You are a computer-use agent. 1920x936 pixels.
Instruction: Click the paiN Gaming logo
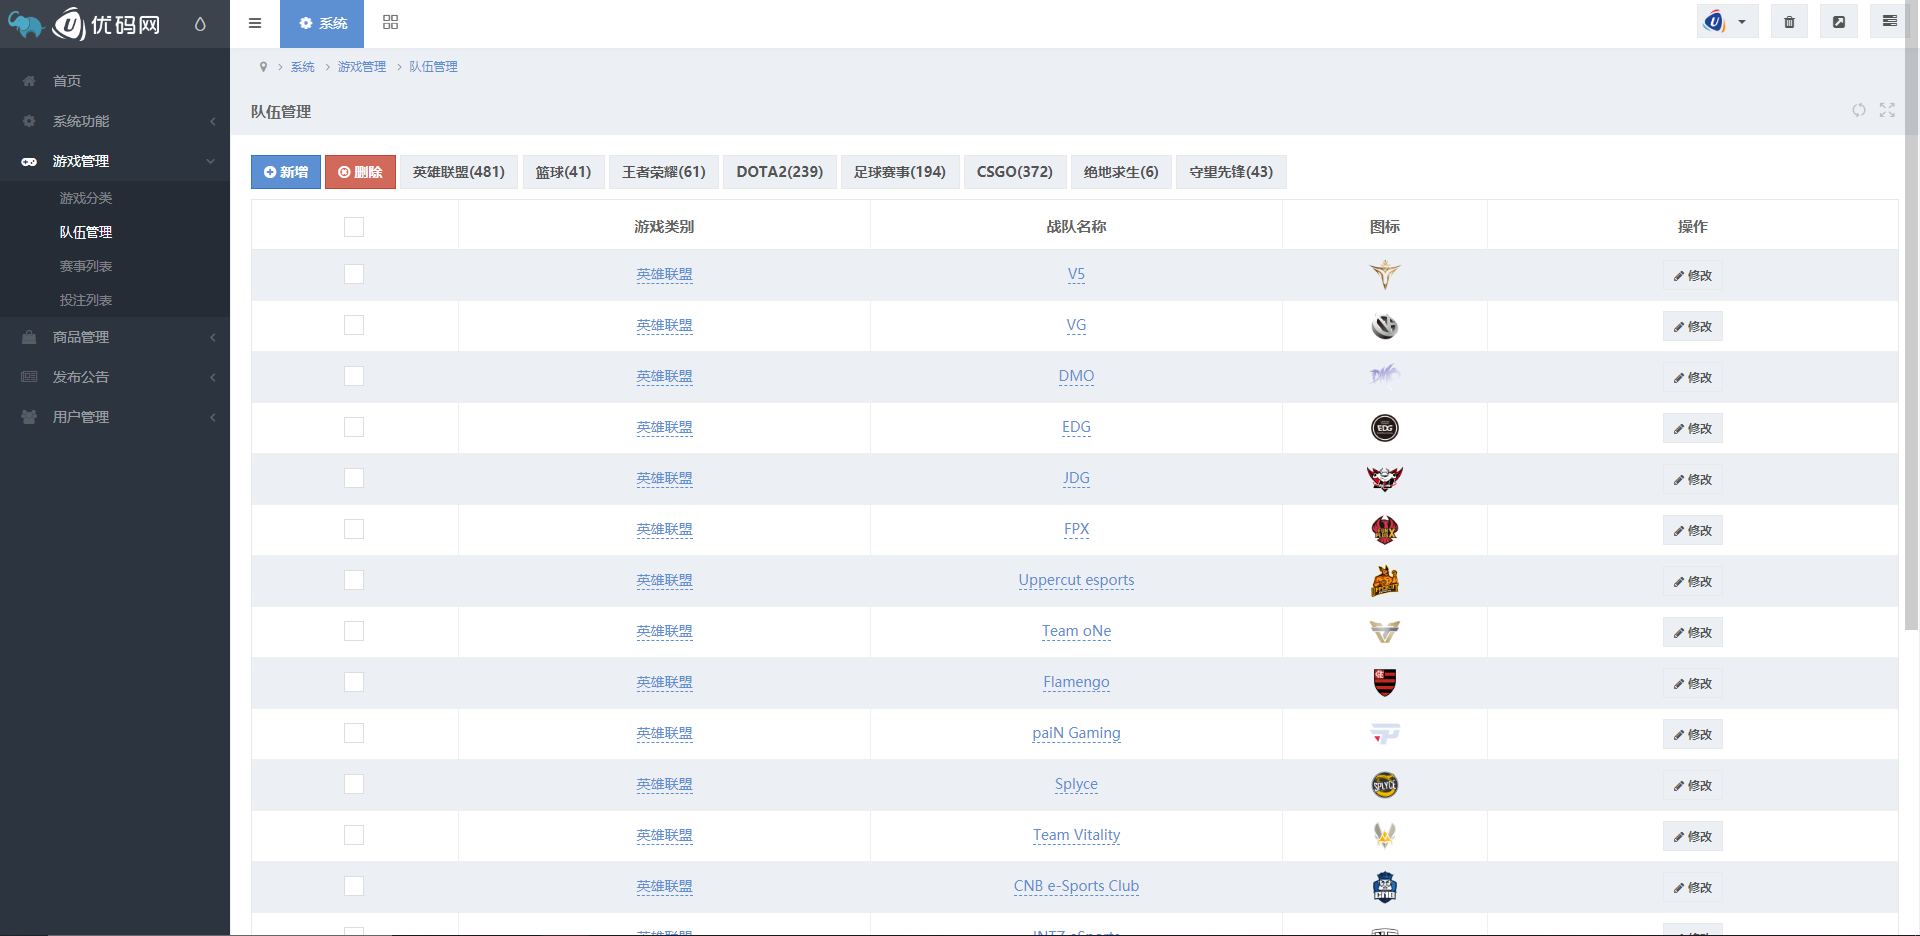click(1385, 734)
